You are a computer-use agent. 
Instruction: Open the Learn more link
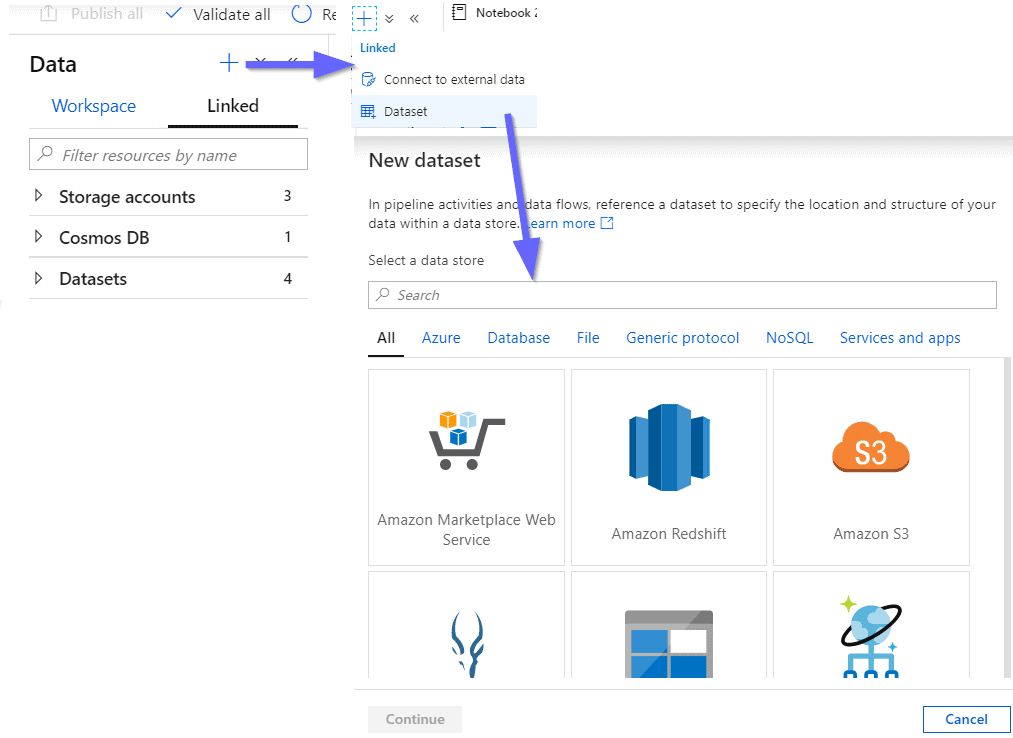click(569, 224)
